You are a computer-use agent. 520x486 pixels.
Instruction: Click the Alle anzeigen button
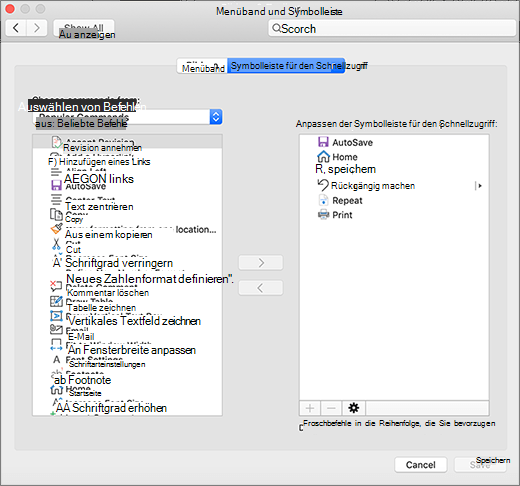(84, 28)
